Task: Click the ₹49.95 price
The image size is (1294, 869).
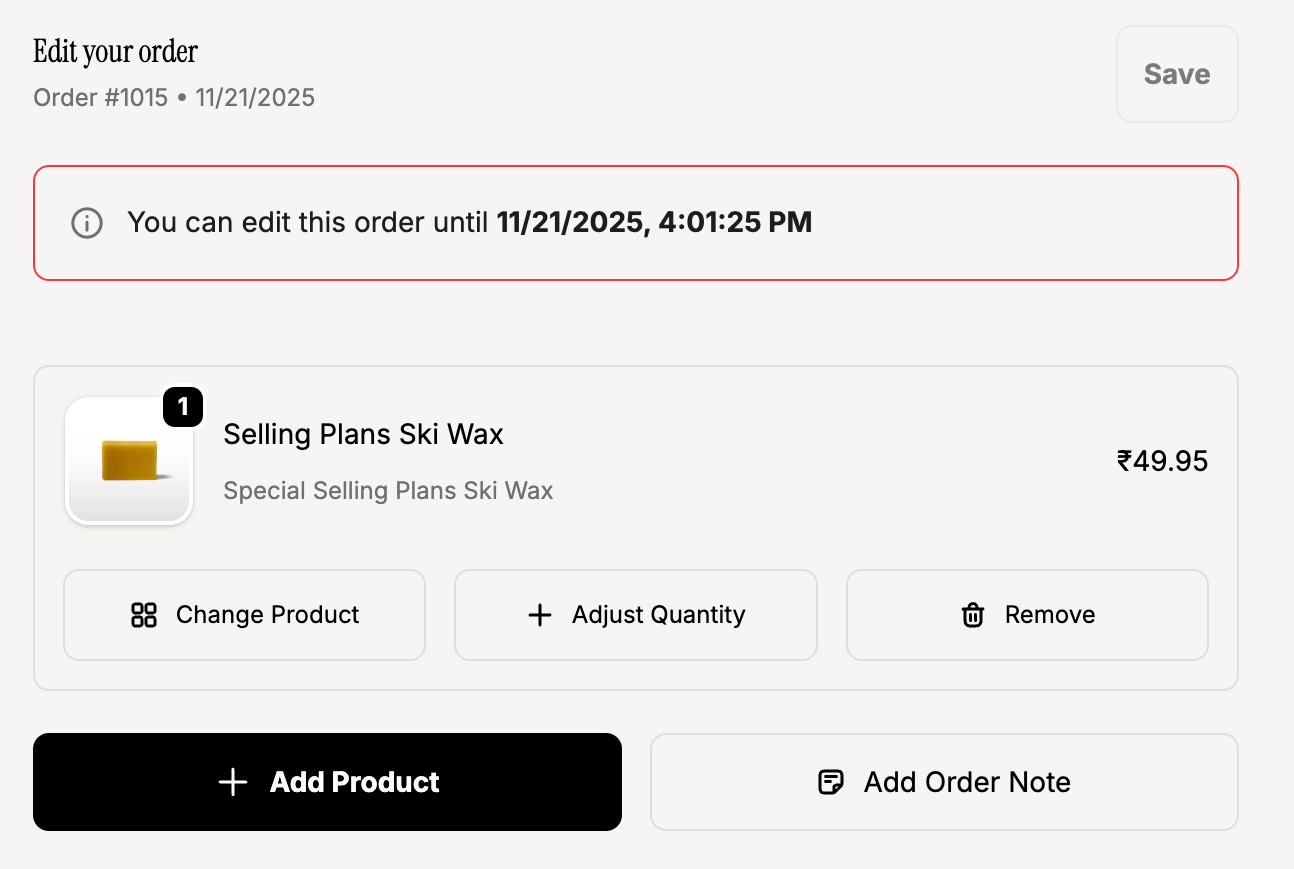Action: tap(1162, 461)
